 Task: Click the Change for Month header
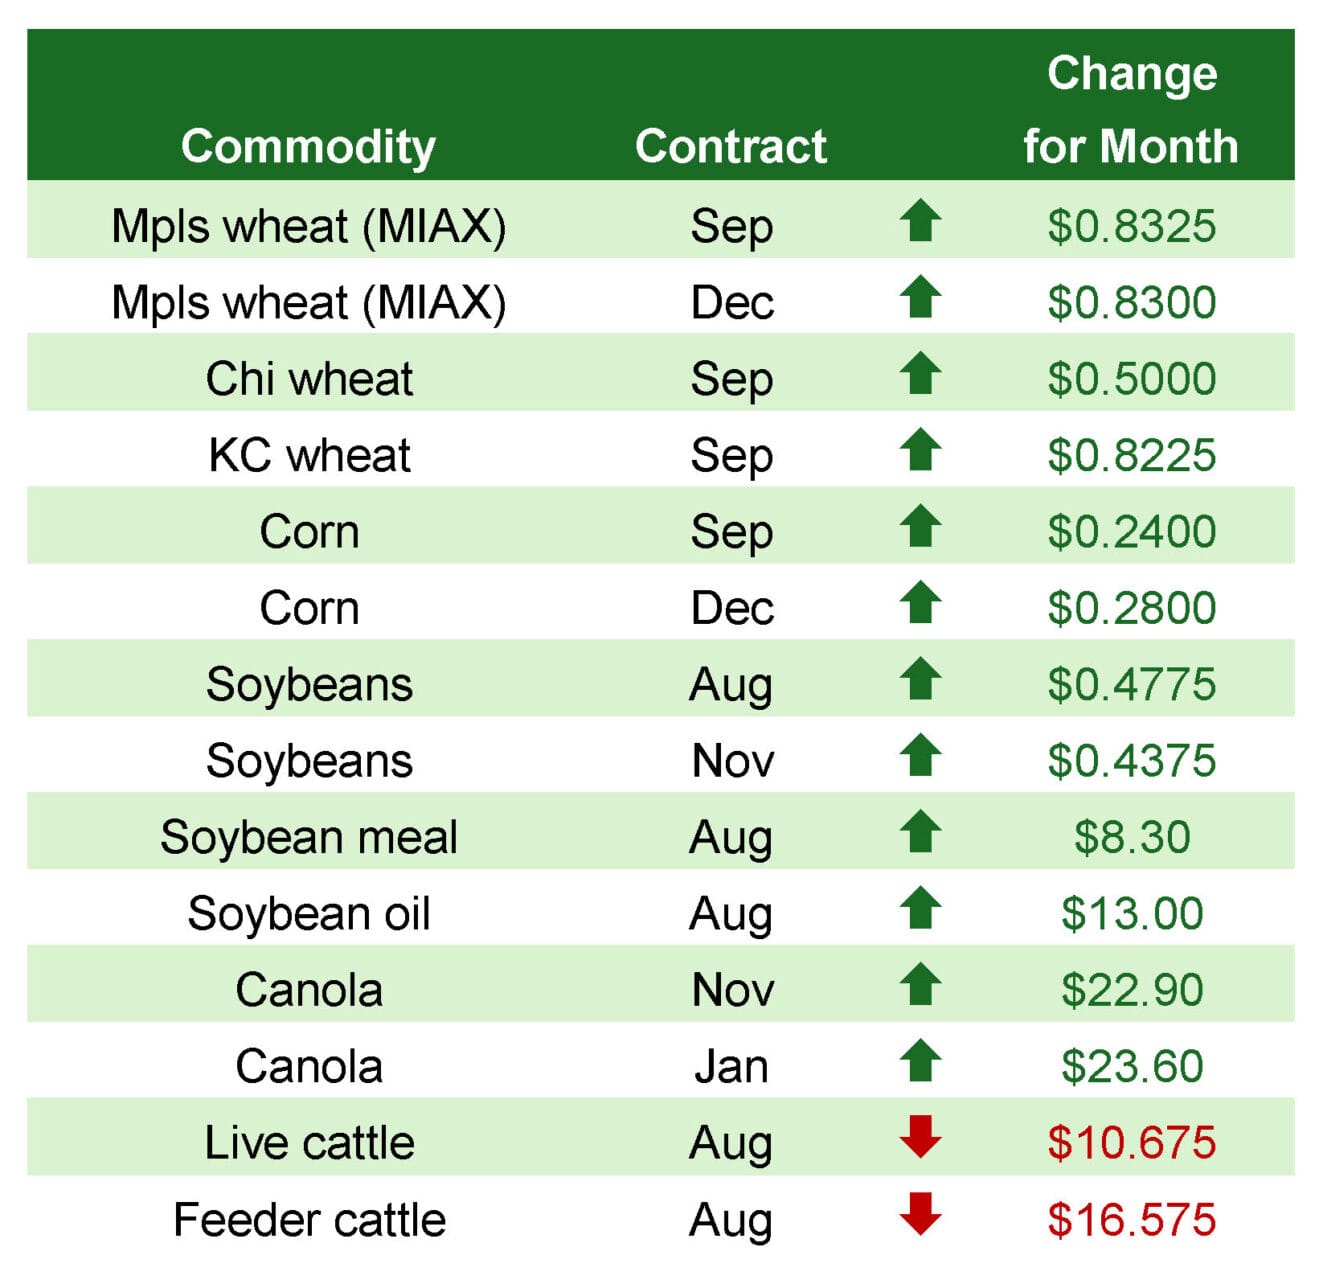click(1131, 109)
